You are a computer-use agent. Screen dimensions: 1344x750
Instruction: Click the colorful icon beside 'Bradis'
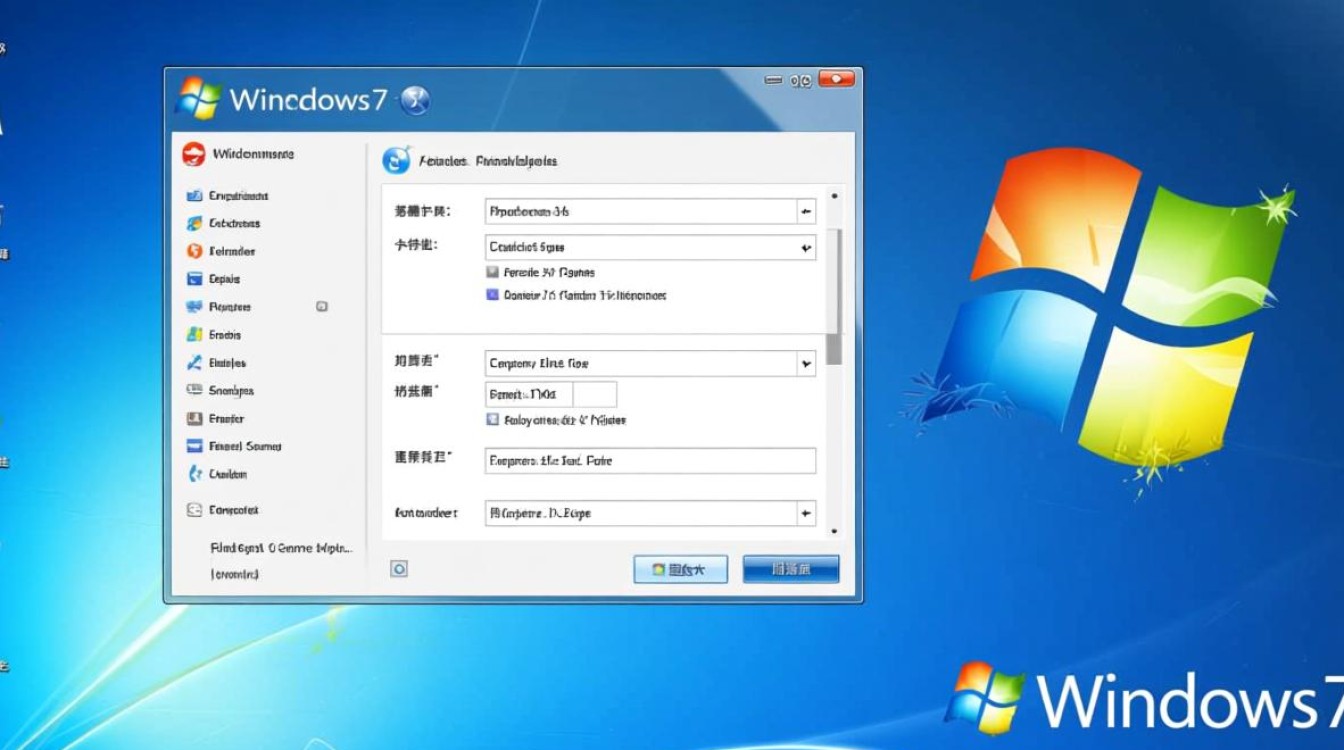[194, 335]
